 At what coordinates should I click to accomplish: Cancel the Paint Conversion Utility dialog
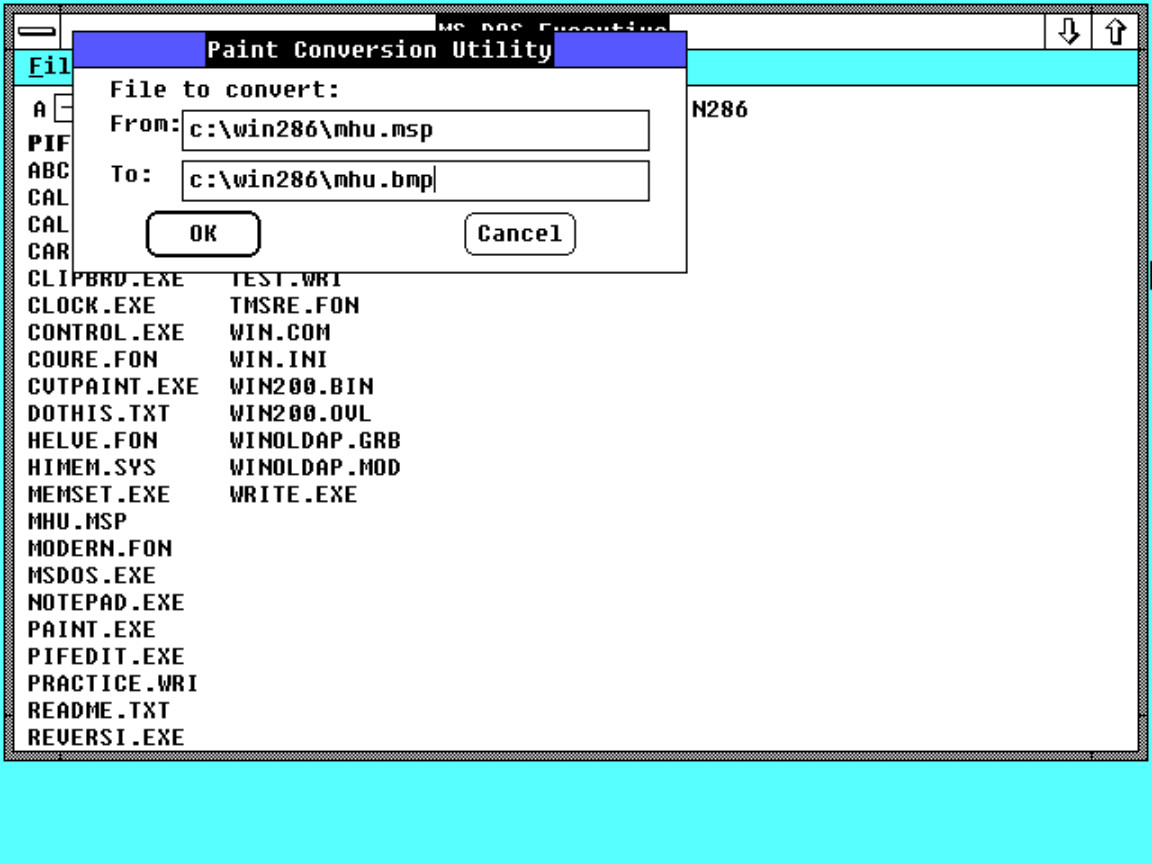tap(519, 234)
